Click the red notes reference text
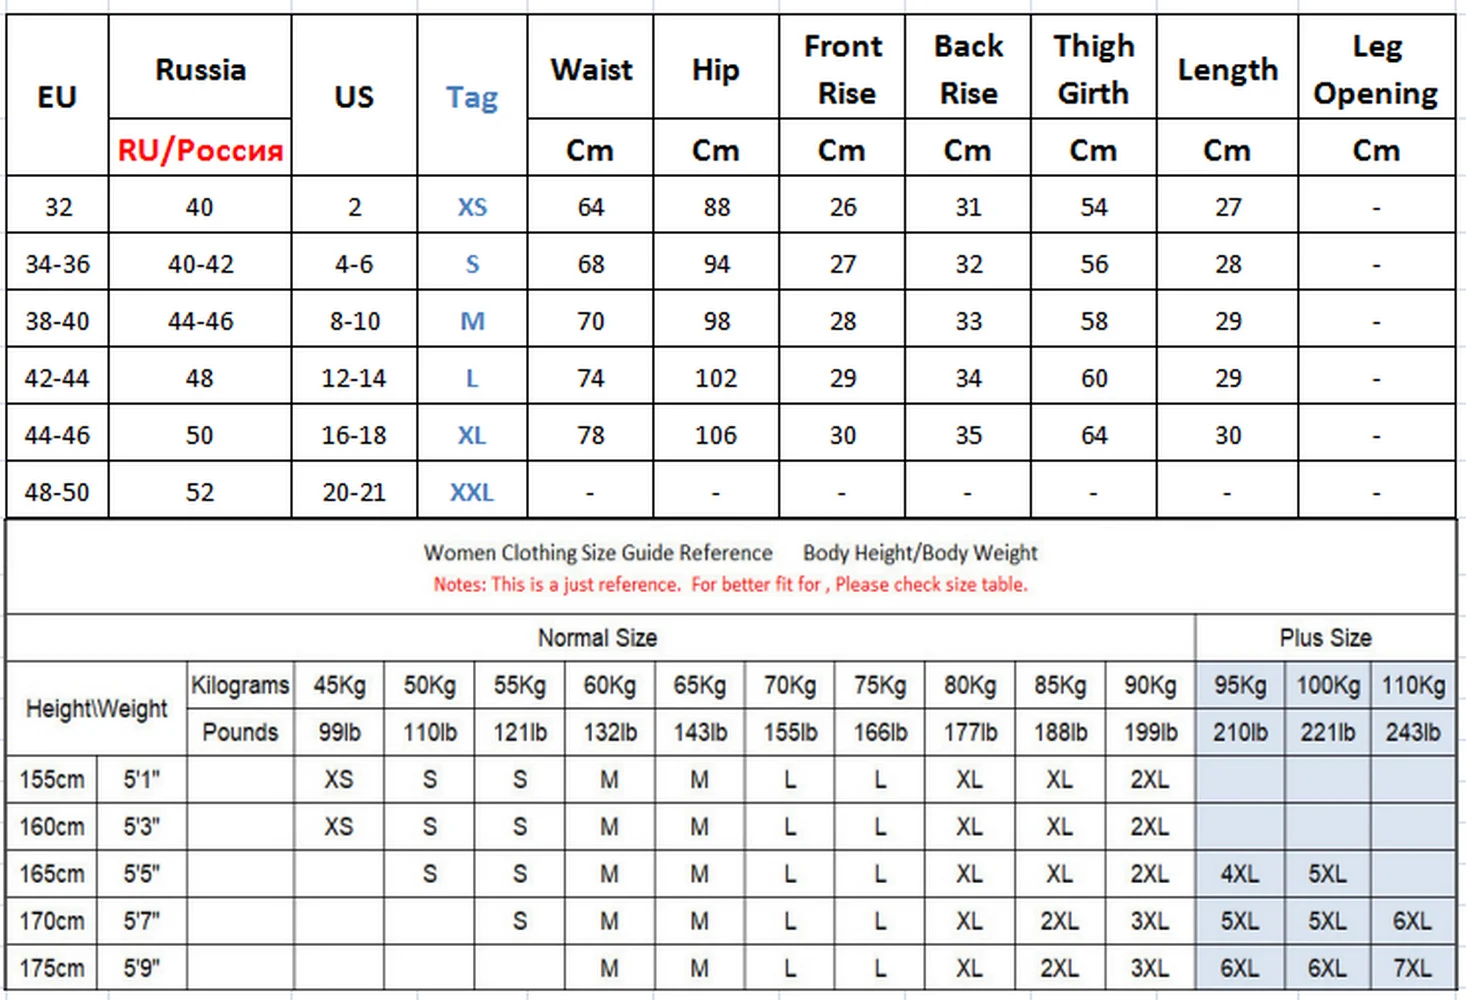Image resolution: width=1466 pixels, height=1000 pixels. click(x=730, y=585)
